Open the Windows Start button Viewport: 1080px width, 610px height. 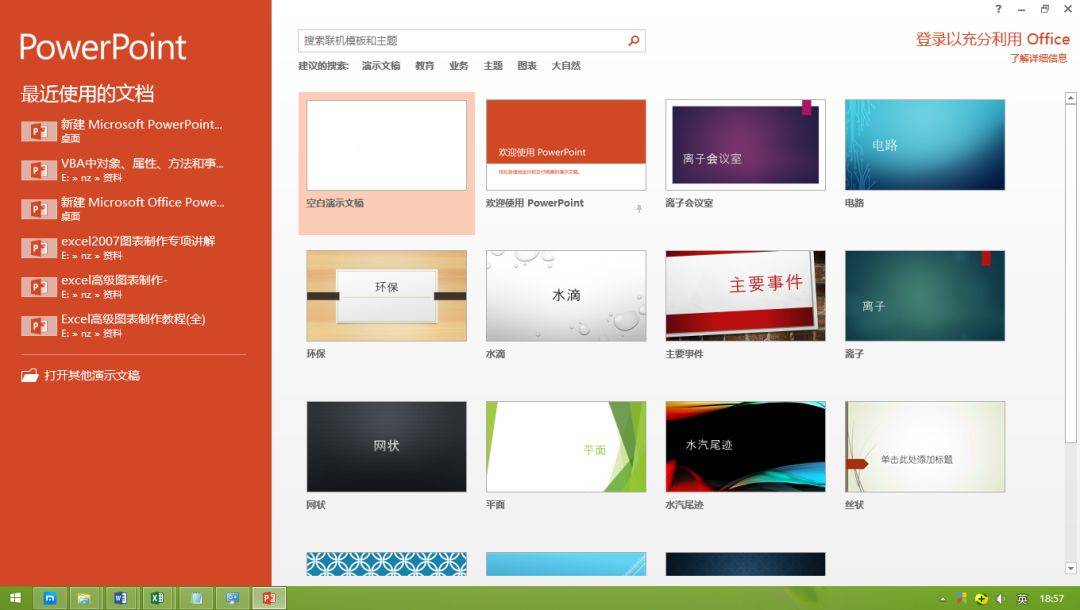tap(15, 598)
